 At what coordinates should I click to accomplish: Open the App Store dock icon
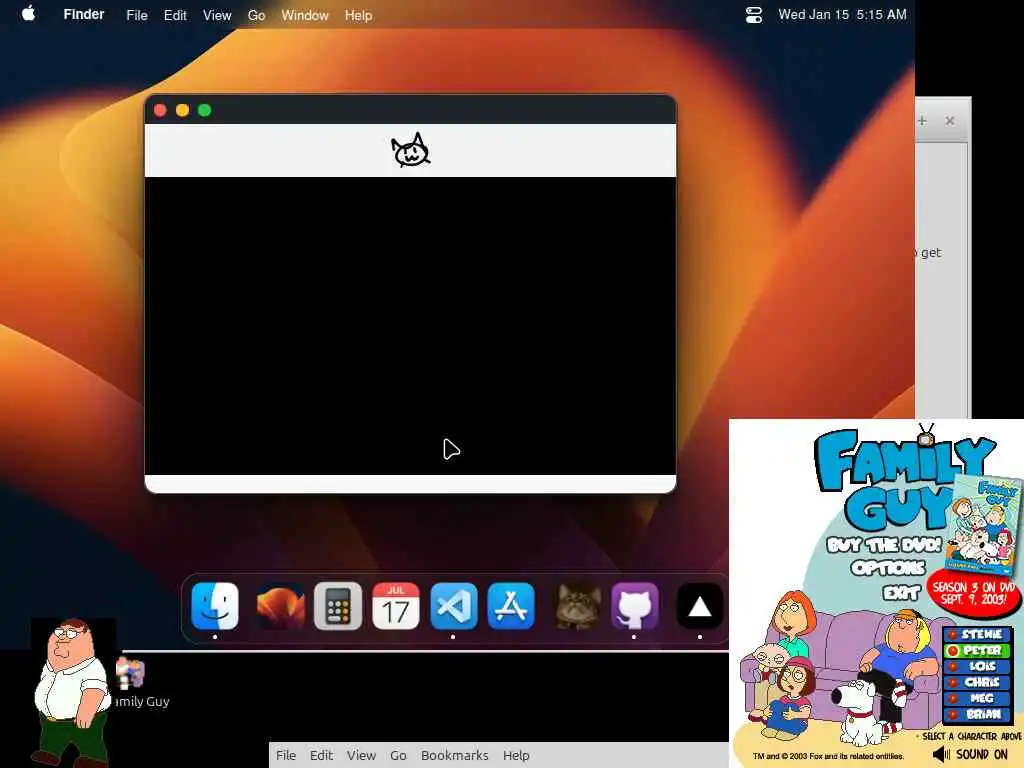click(511, 605)
